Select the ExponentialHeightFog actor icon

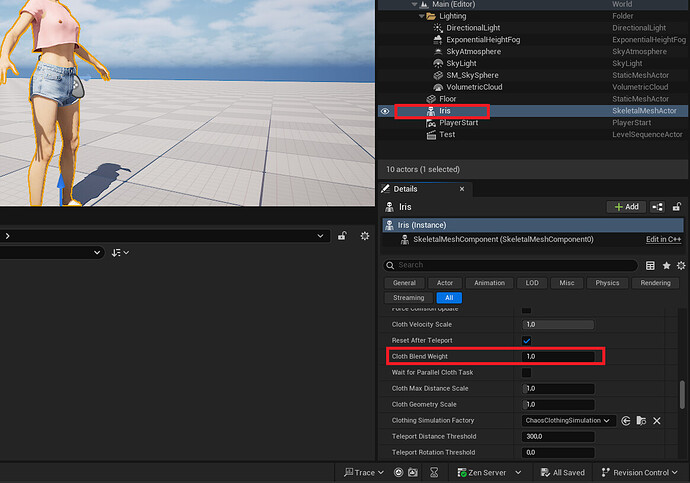pyautogui.click(x=438, y=40)
